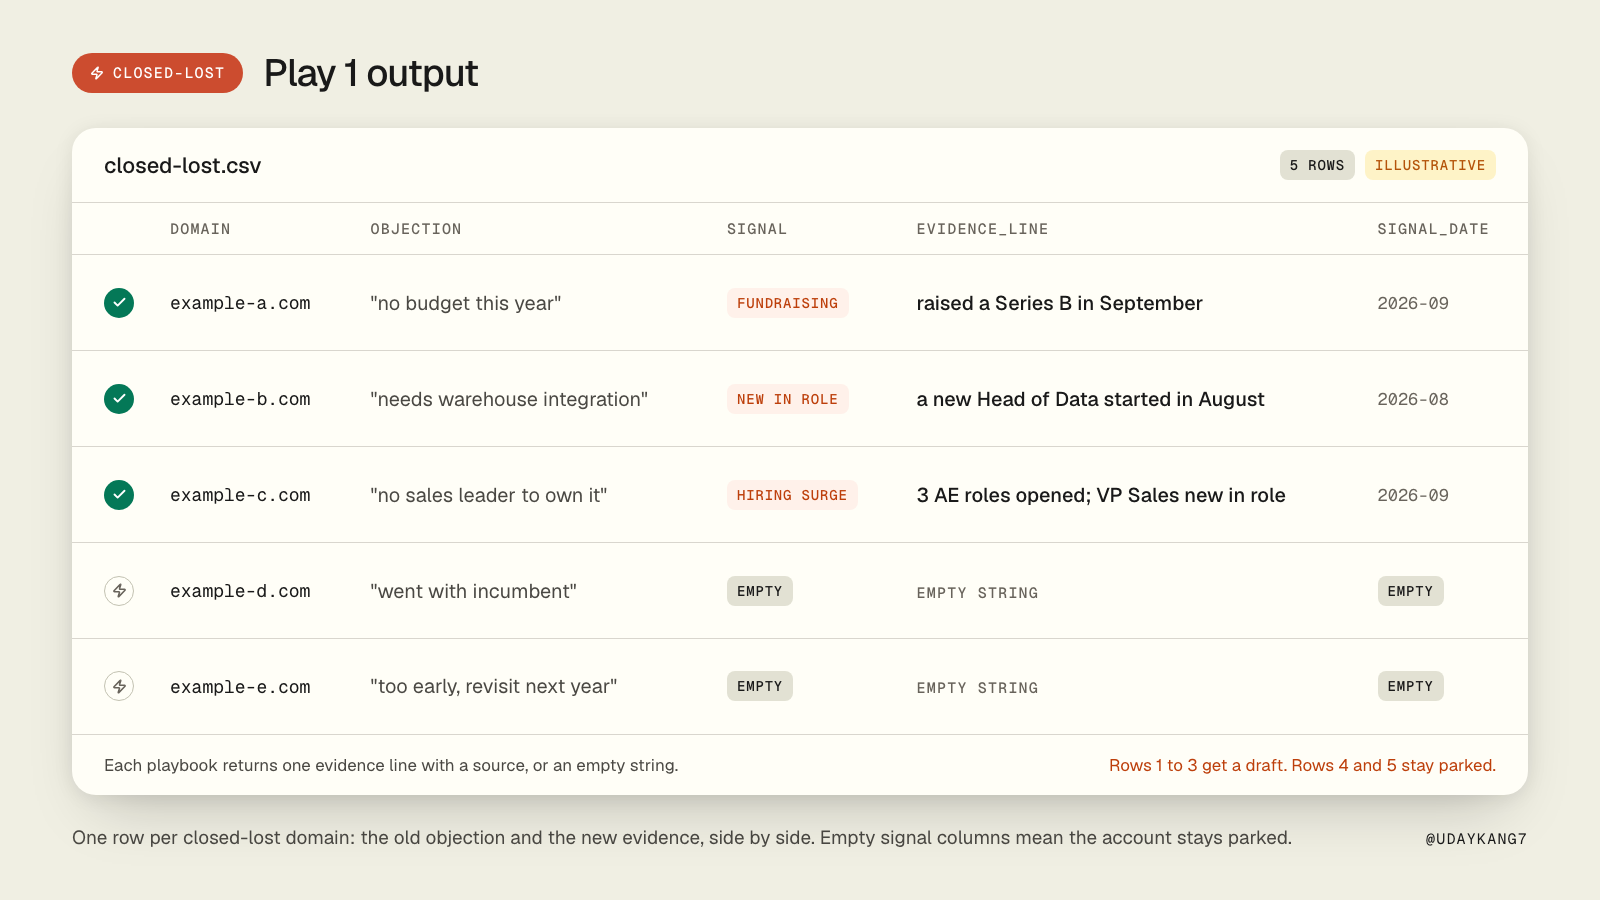Click the EMPTY date tag for example-e.com
The height and width of the screenshot is (900, 1600).
point(1410,686)
